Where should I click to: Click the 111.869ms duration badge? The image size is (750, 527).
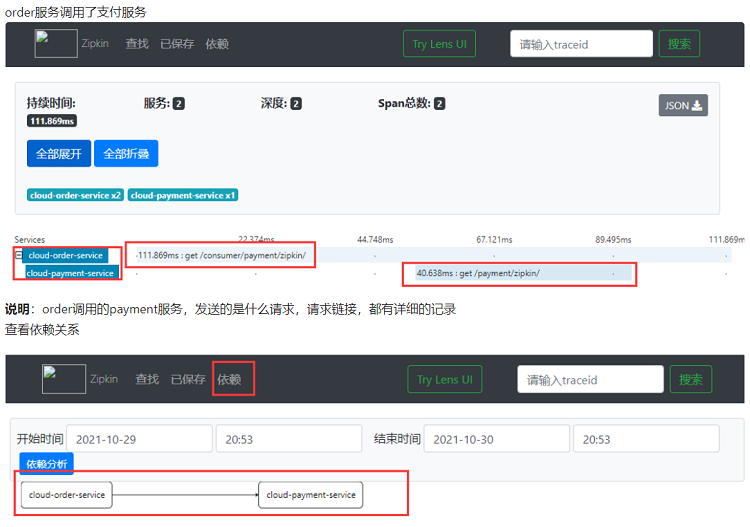pyautogui.click(x=52, y=121)
